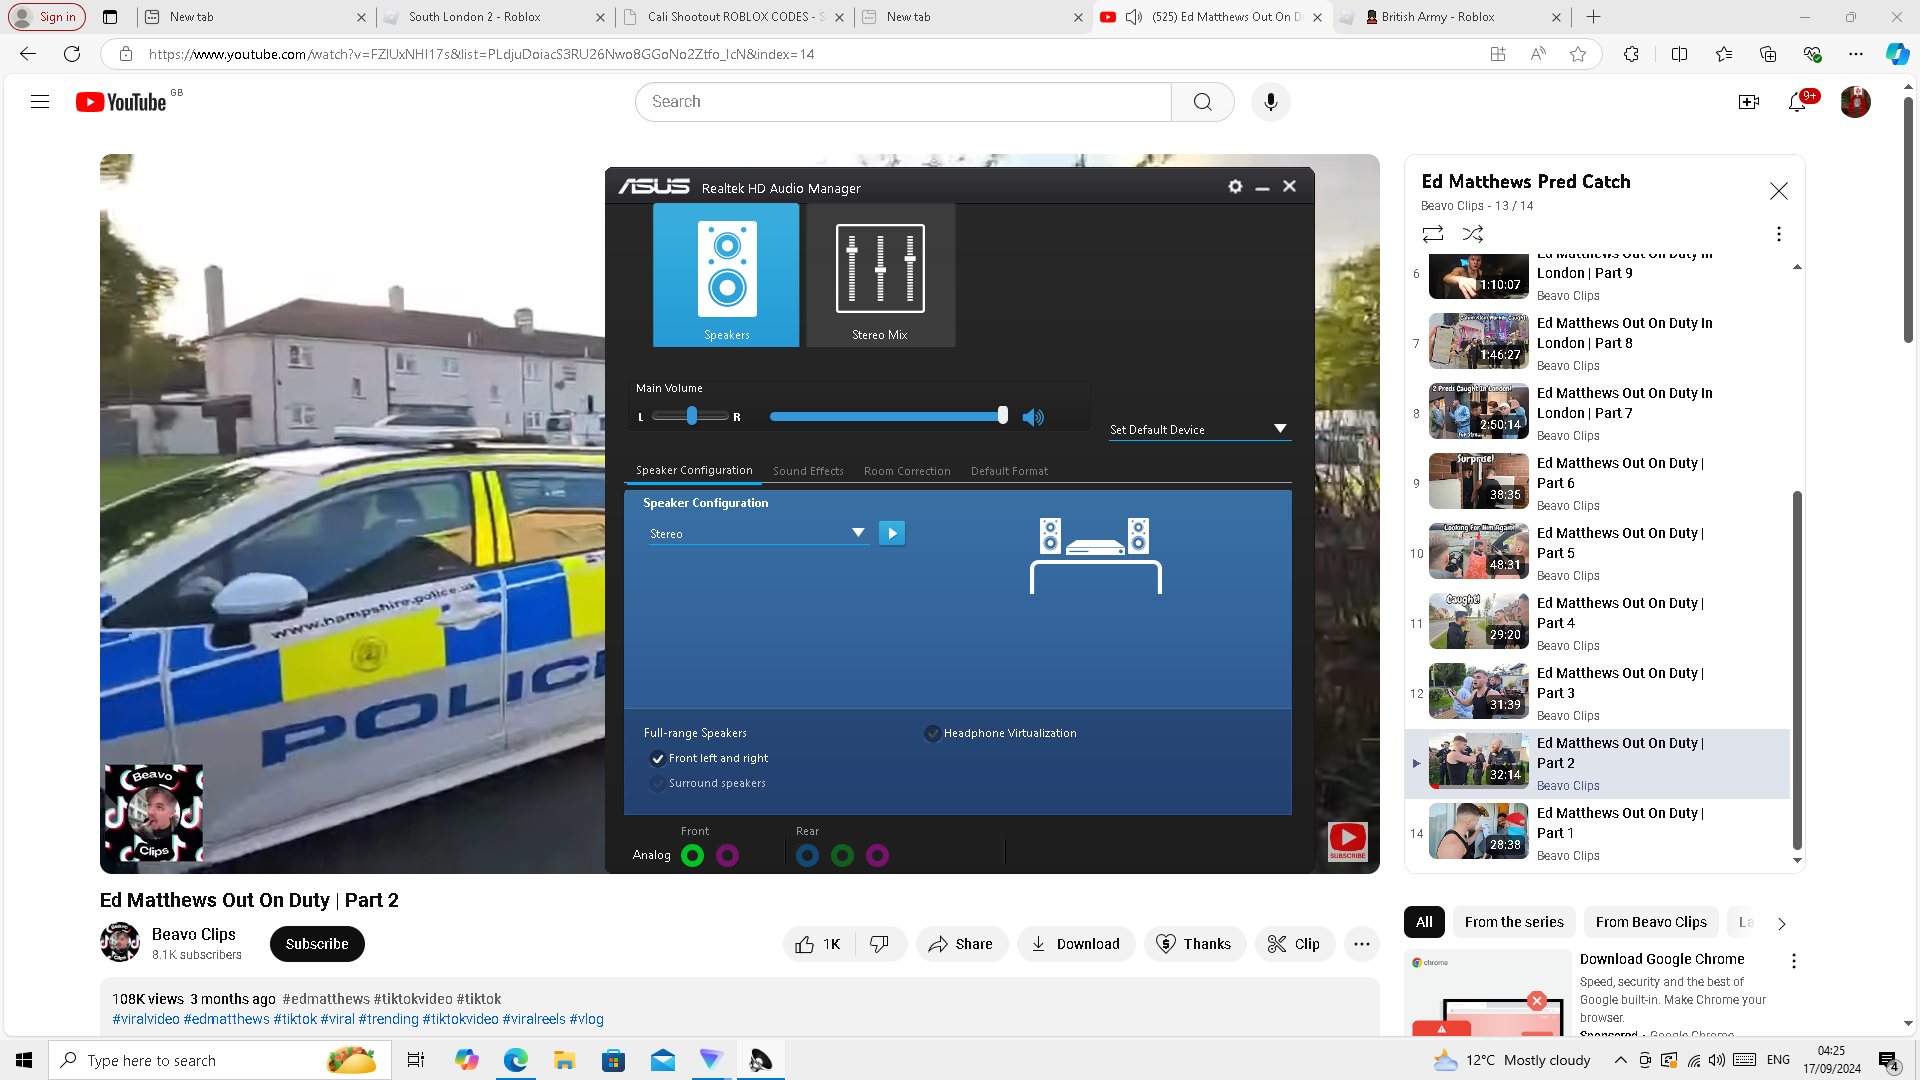Toggle Headphone Virtualization checkbox
Image resolution: width=1920 pixels, height=1080 pixels.
click(932, 733)
